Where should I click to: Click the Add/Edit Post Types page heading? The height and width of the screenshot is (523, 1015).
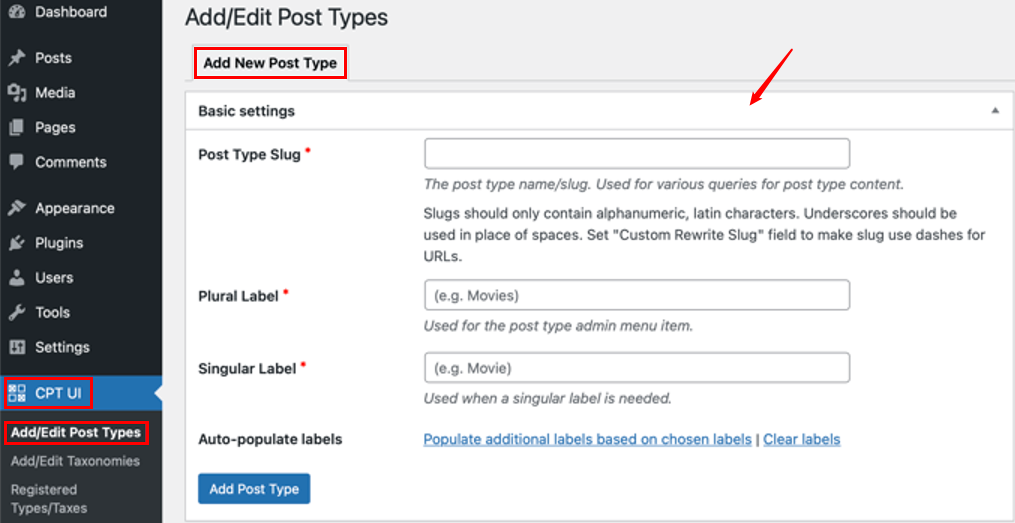pos(286,17)
